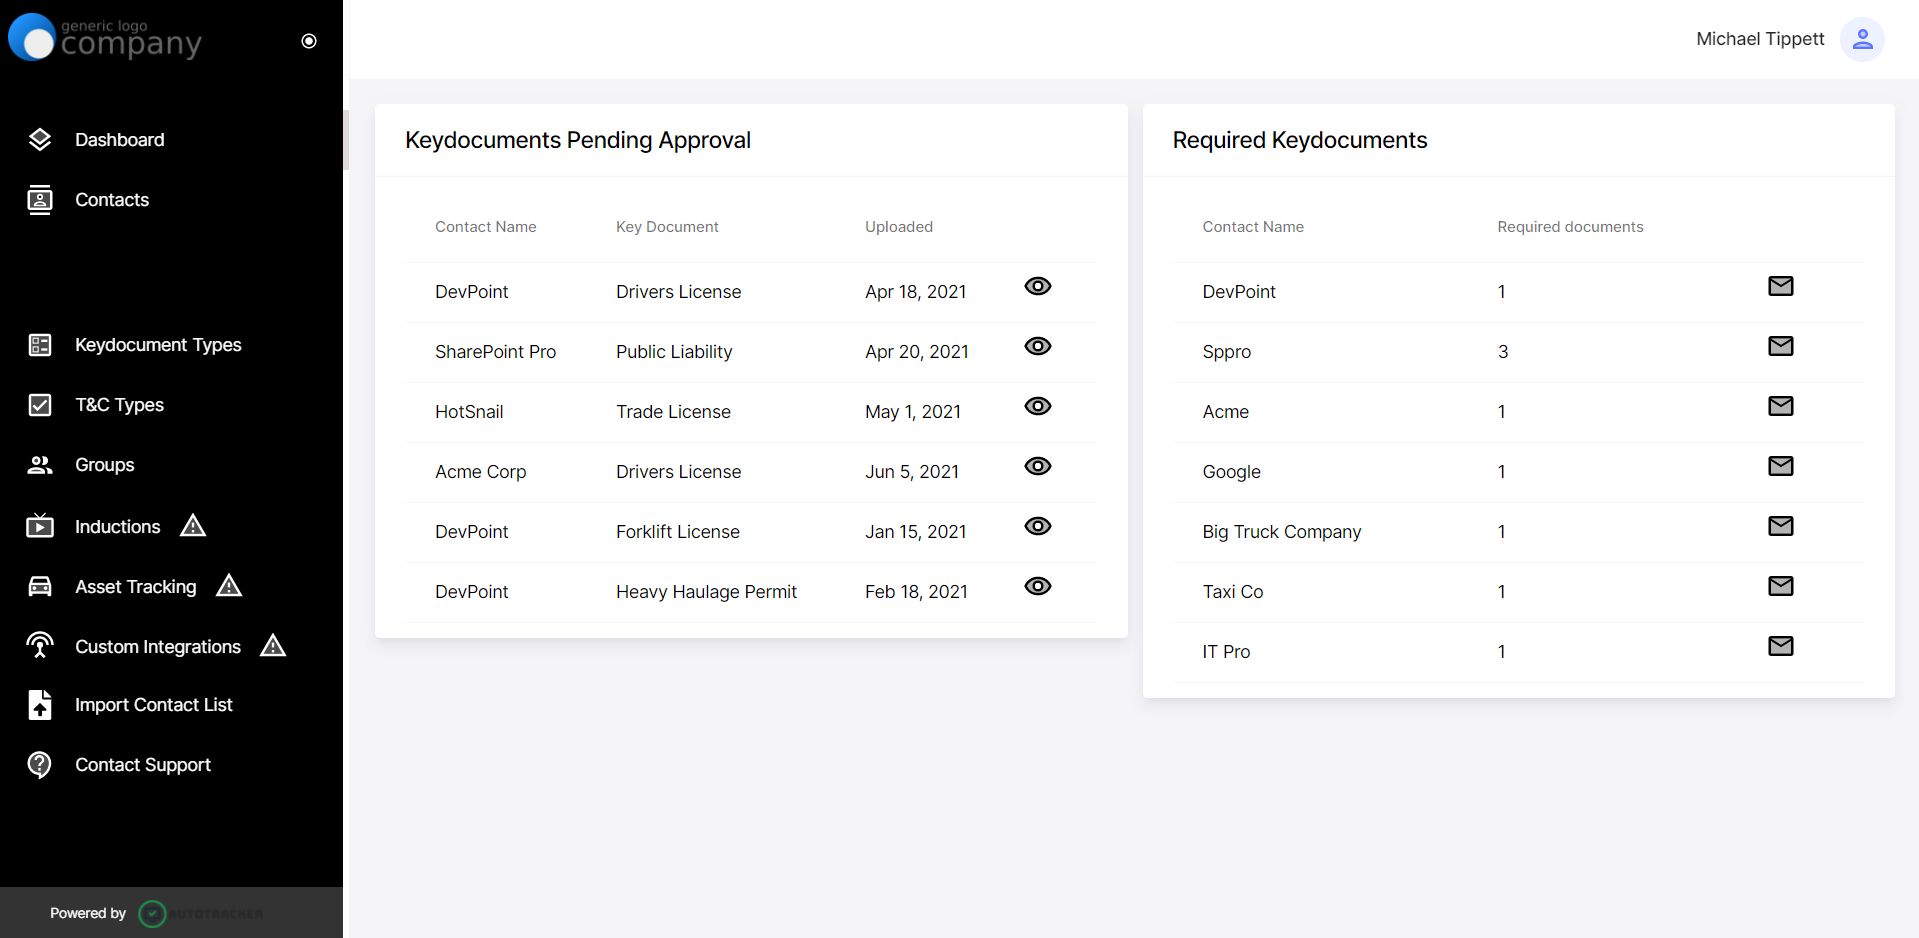Toggle the sidebar pin radio button
This screenshot has height=938, width=1919.
coord(309,41)
